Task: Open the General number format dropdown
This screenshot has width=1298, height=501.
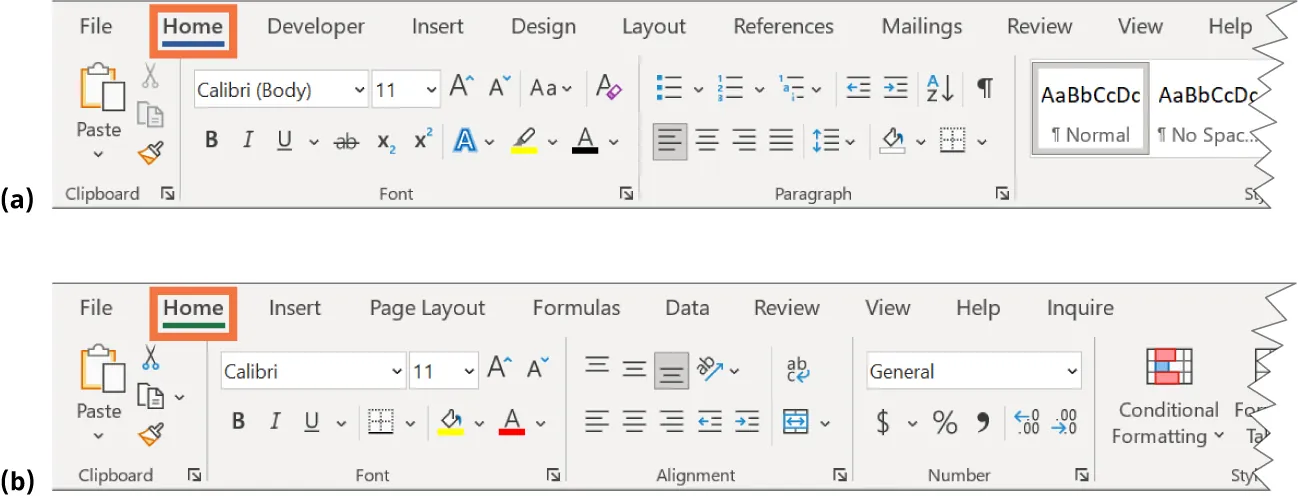Action: 974,371
